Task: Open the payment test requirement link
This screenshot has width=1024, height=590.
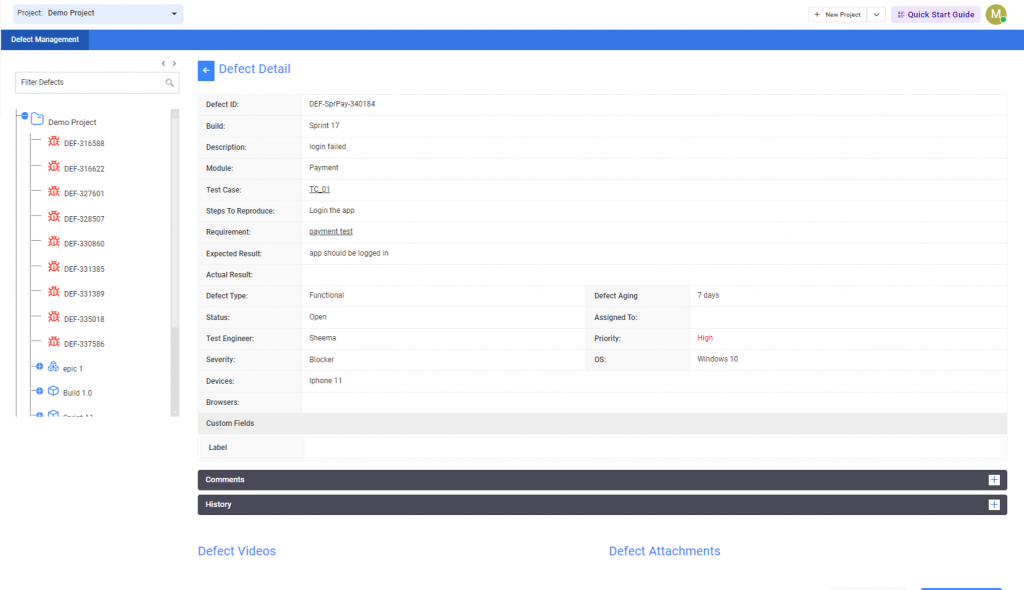Action: tap(330, 231)
